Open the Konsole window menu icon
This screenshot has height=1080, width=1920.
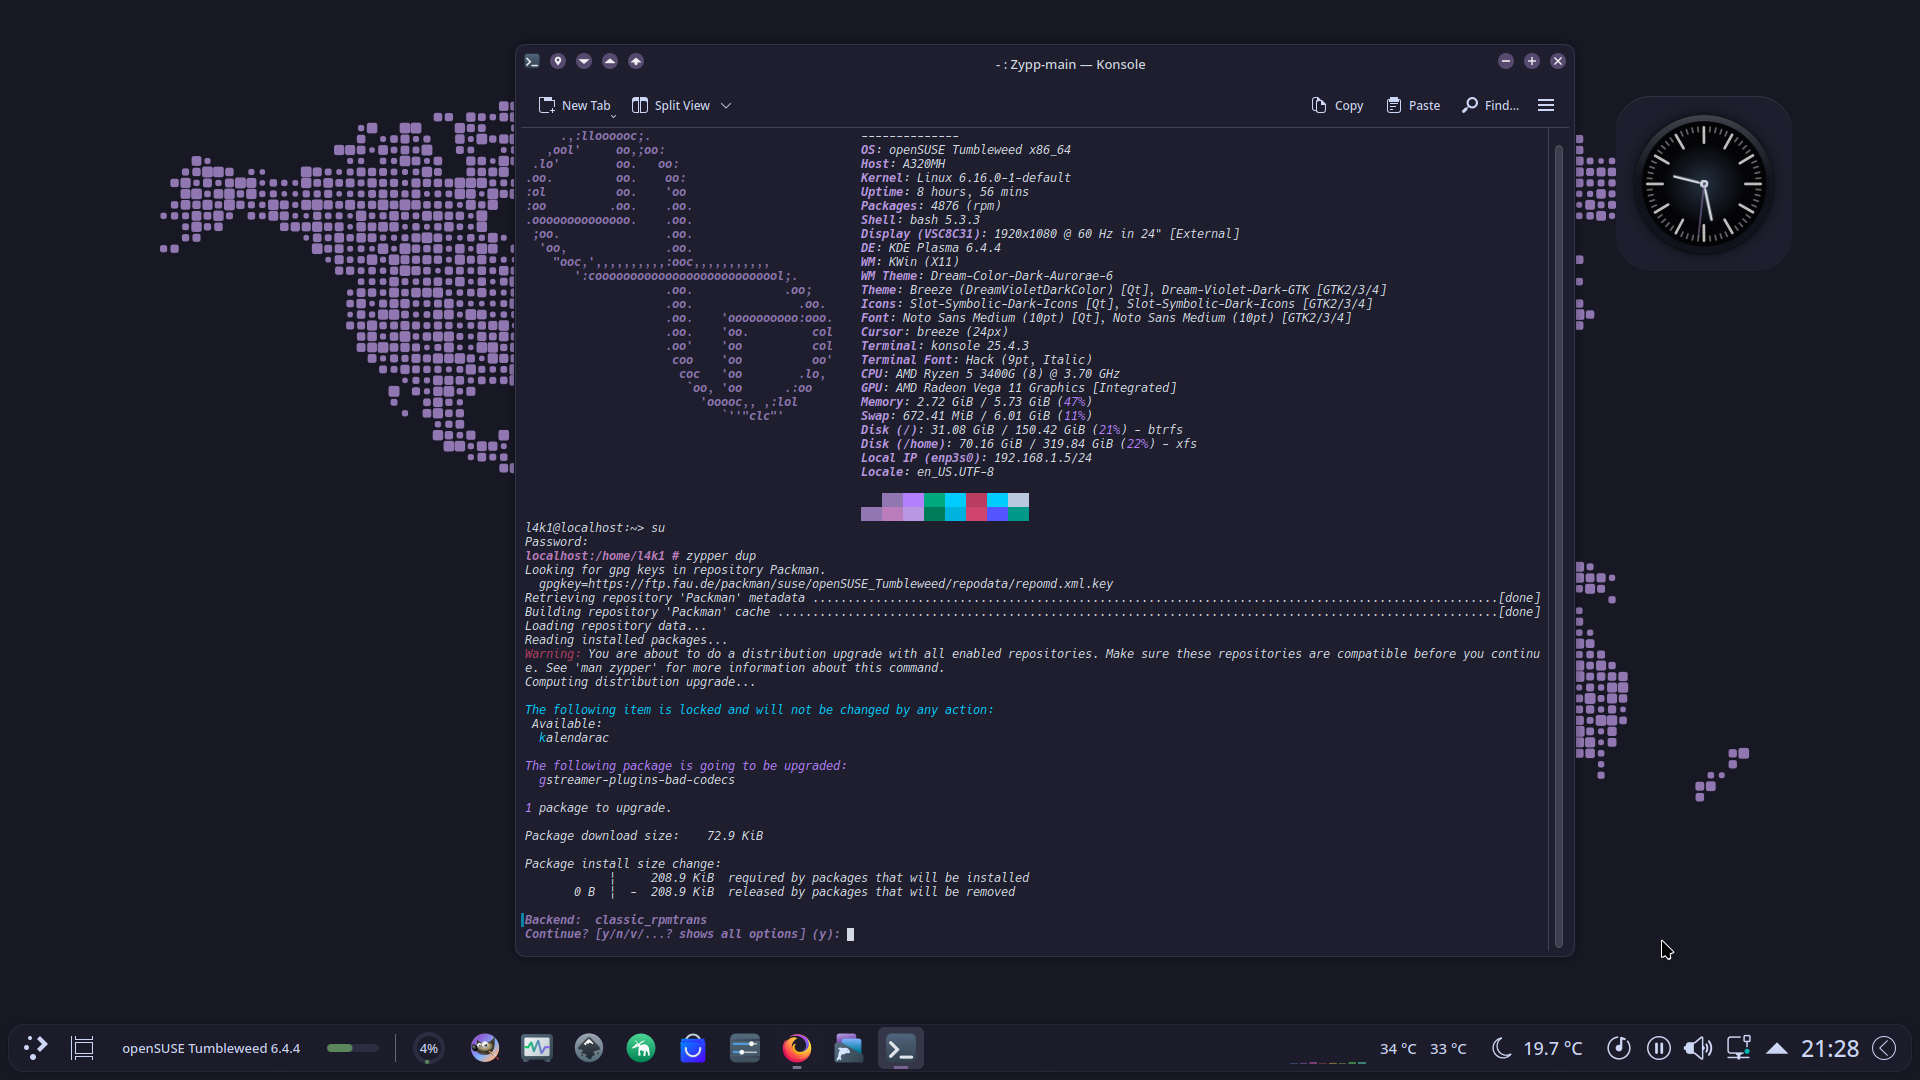tap(532, 62)
